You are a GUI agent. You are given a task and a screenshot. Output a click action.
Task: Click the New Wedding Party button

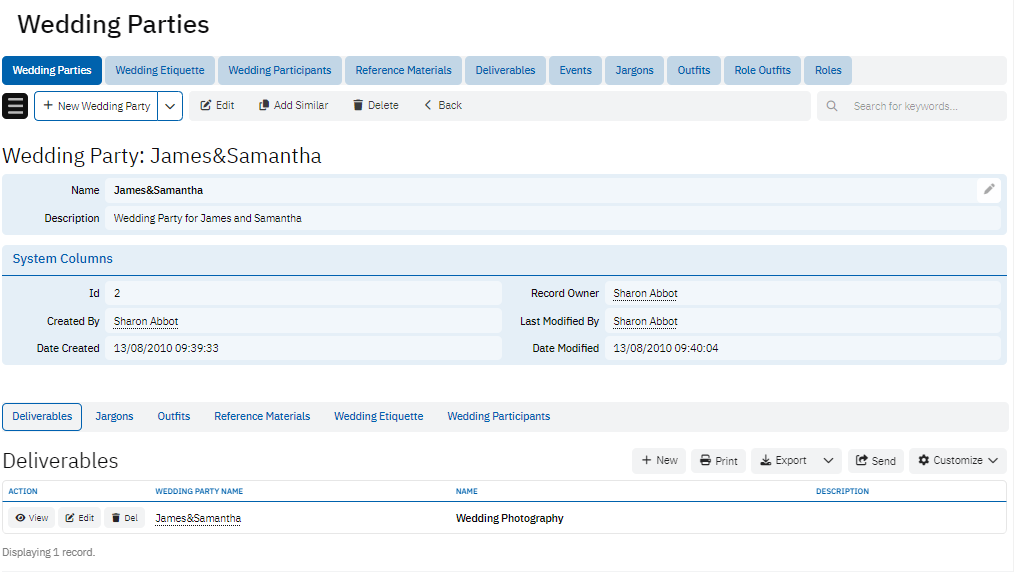pos(96,106)
